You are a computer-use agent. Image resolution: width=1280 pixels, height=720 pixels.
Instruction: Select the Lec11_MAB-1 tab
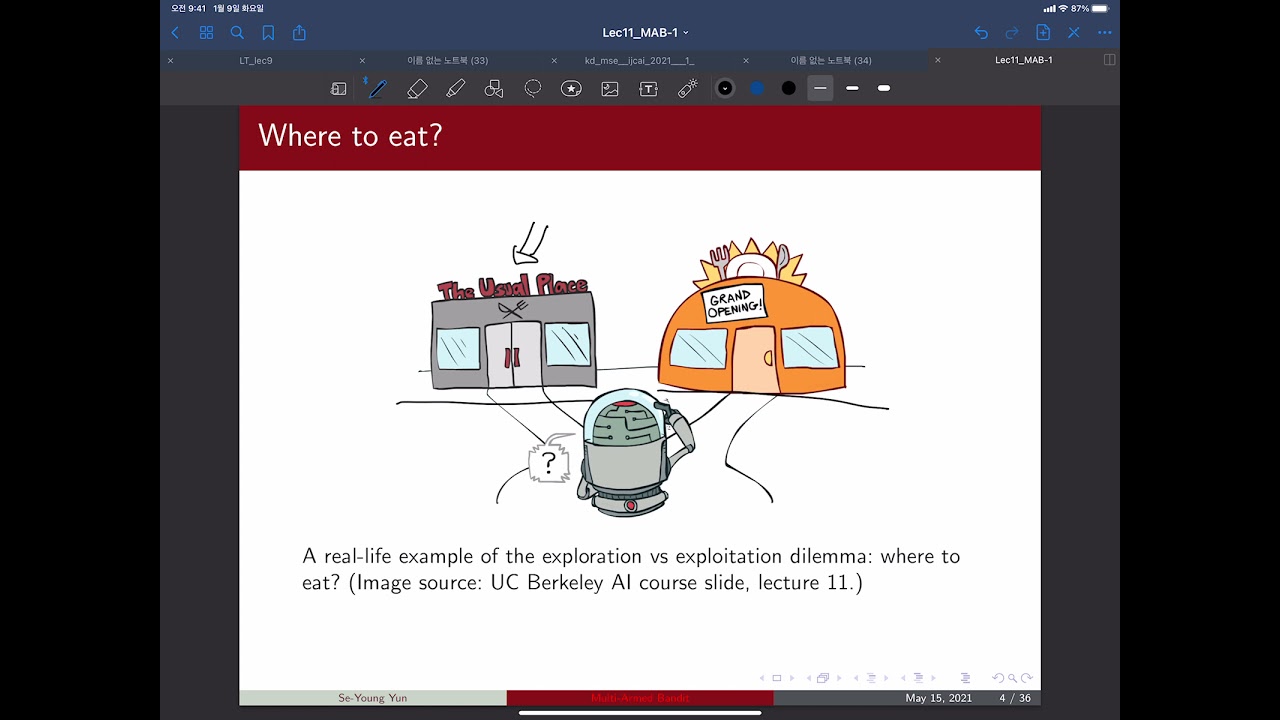click(x=1023, y=60)
